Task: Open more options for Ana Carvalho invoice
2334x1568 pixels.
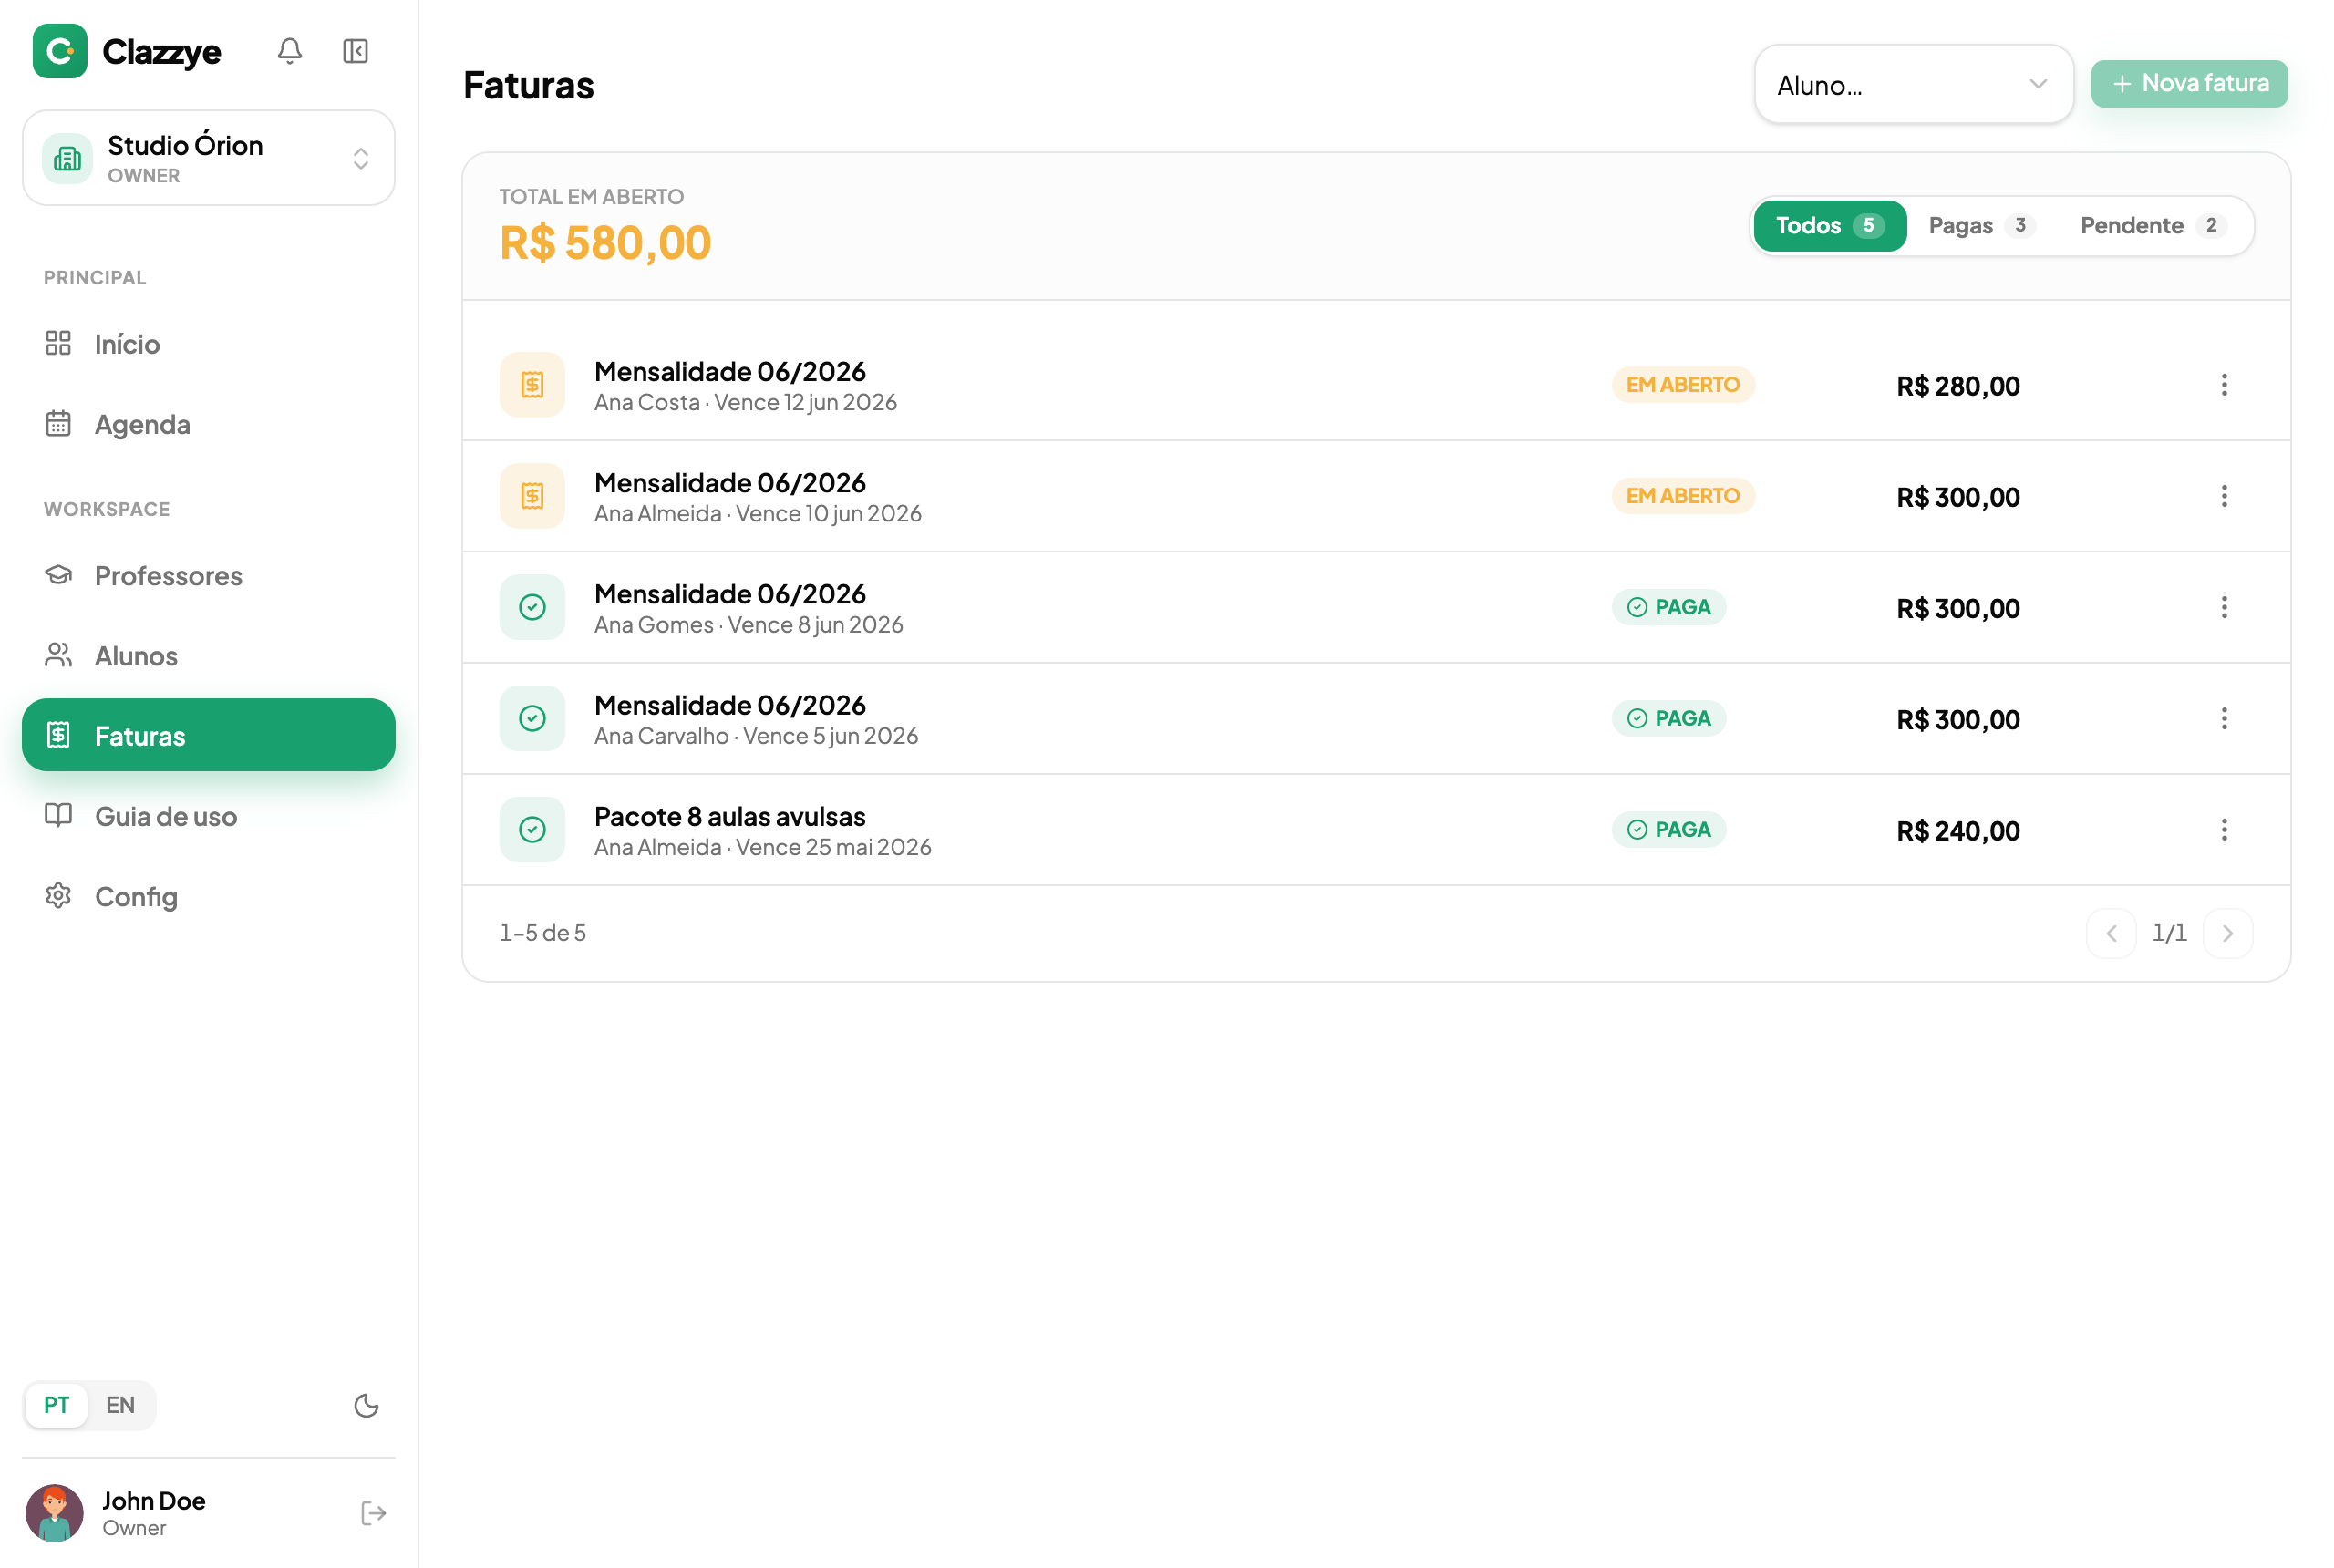Action: (x=2224, y=718)
